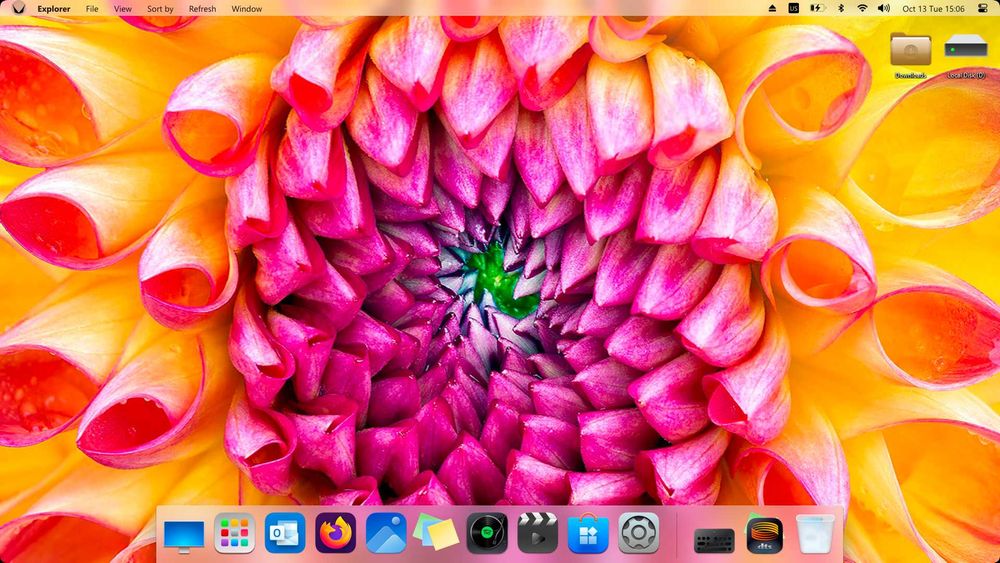Open the DTS audio app in dock
The width and height of the screenshot is (1000, 563).
pyautogui.click(x=765, y=536)
